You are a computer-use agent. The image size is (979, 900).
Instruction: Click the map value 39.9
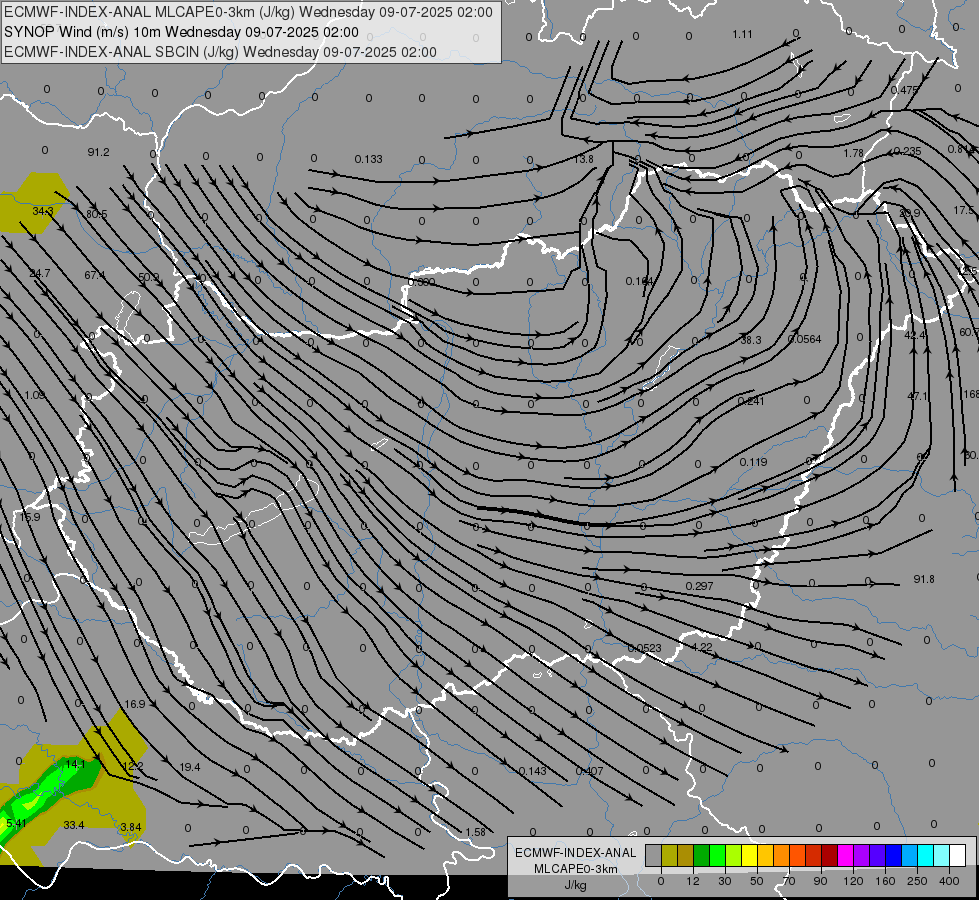[x=910, y=214]
